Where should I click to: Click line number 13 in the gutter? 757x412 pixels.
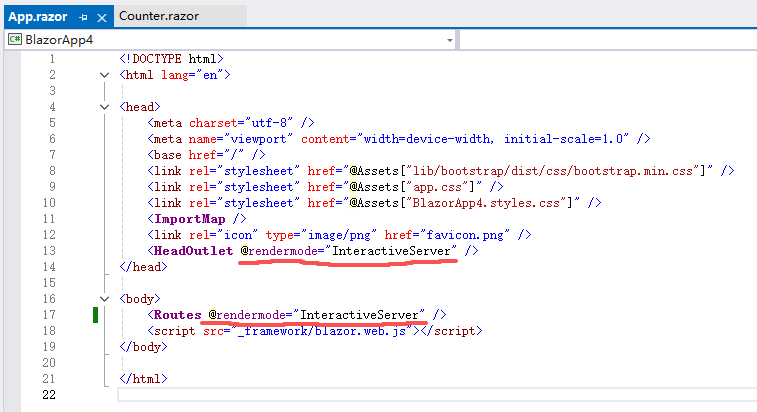49,251
